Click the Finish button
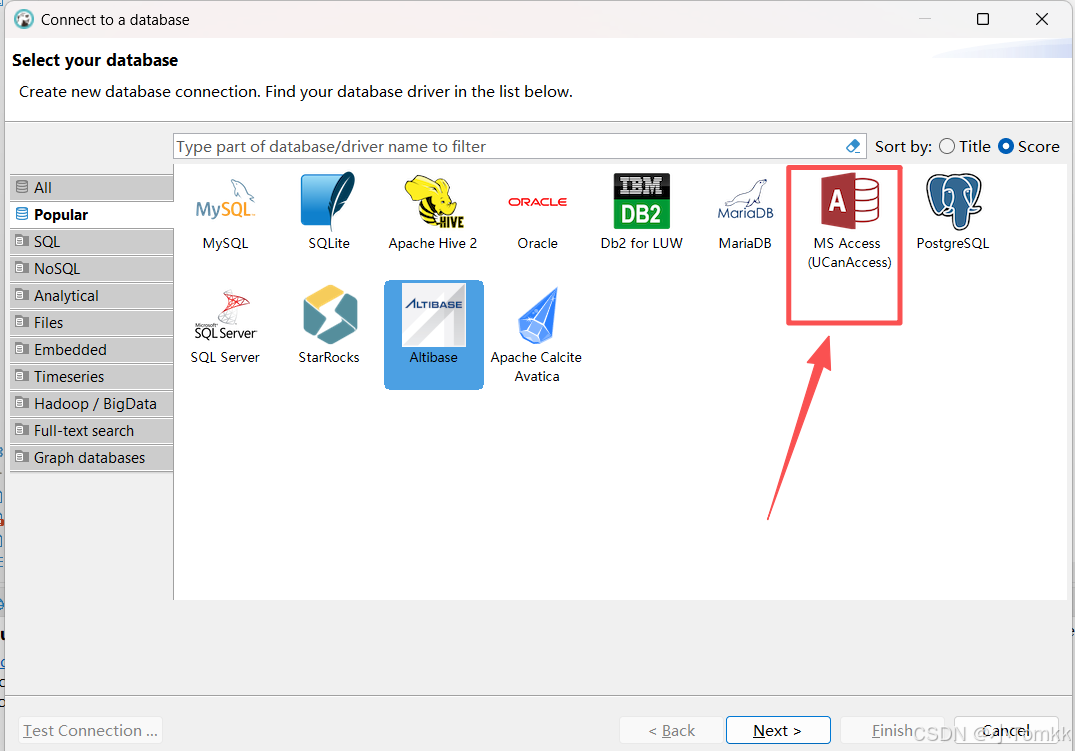 (892, 730)
